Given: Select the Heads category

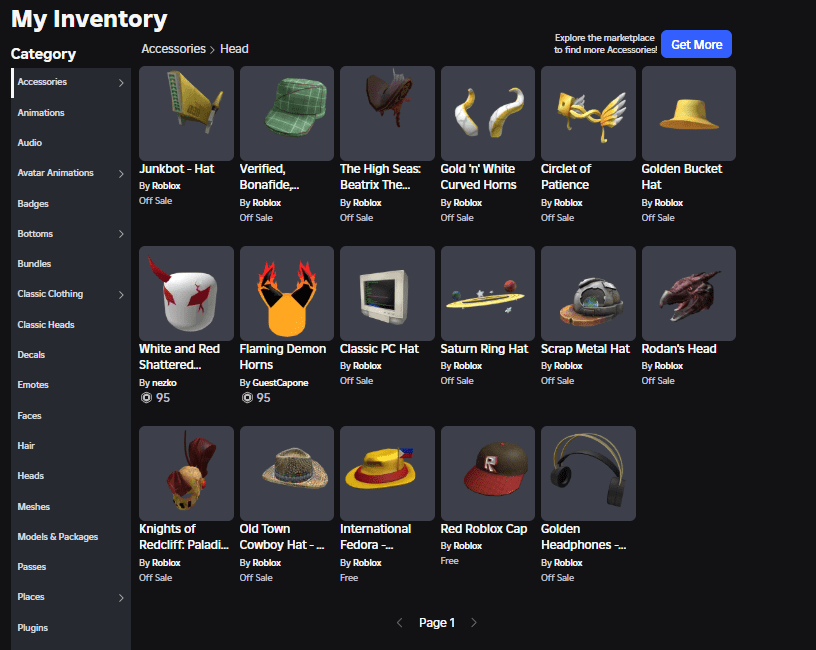Looking at the screenshot, I should pos(71,476).
